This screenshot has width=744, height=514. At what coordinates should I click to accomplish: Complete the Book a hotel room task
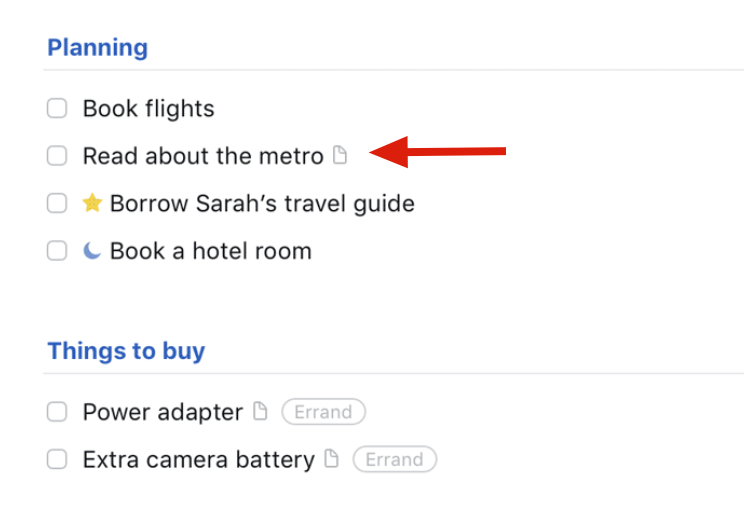(x=57, y=251)
